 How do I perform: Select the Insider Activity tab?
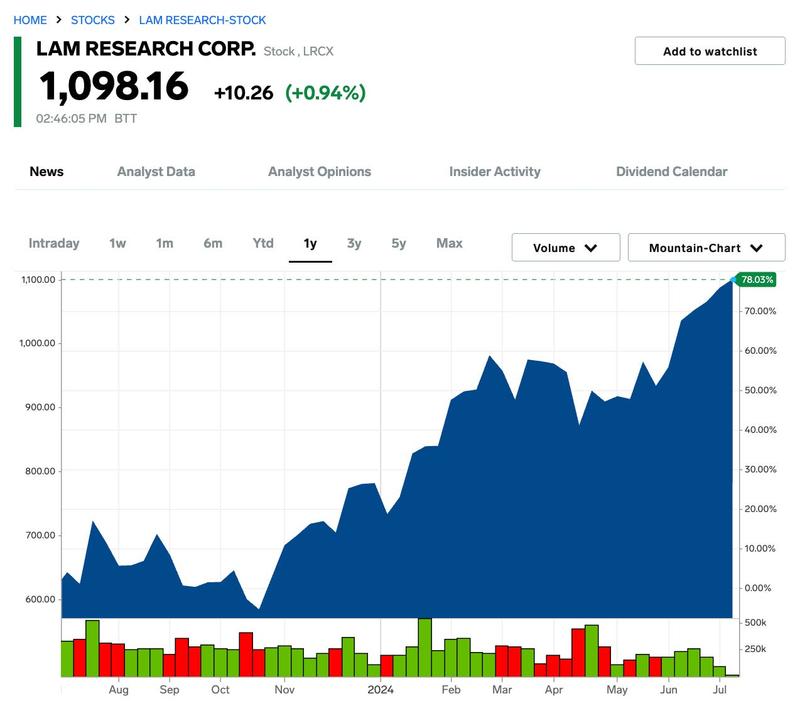[x=495, y=171]
